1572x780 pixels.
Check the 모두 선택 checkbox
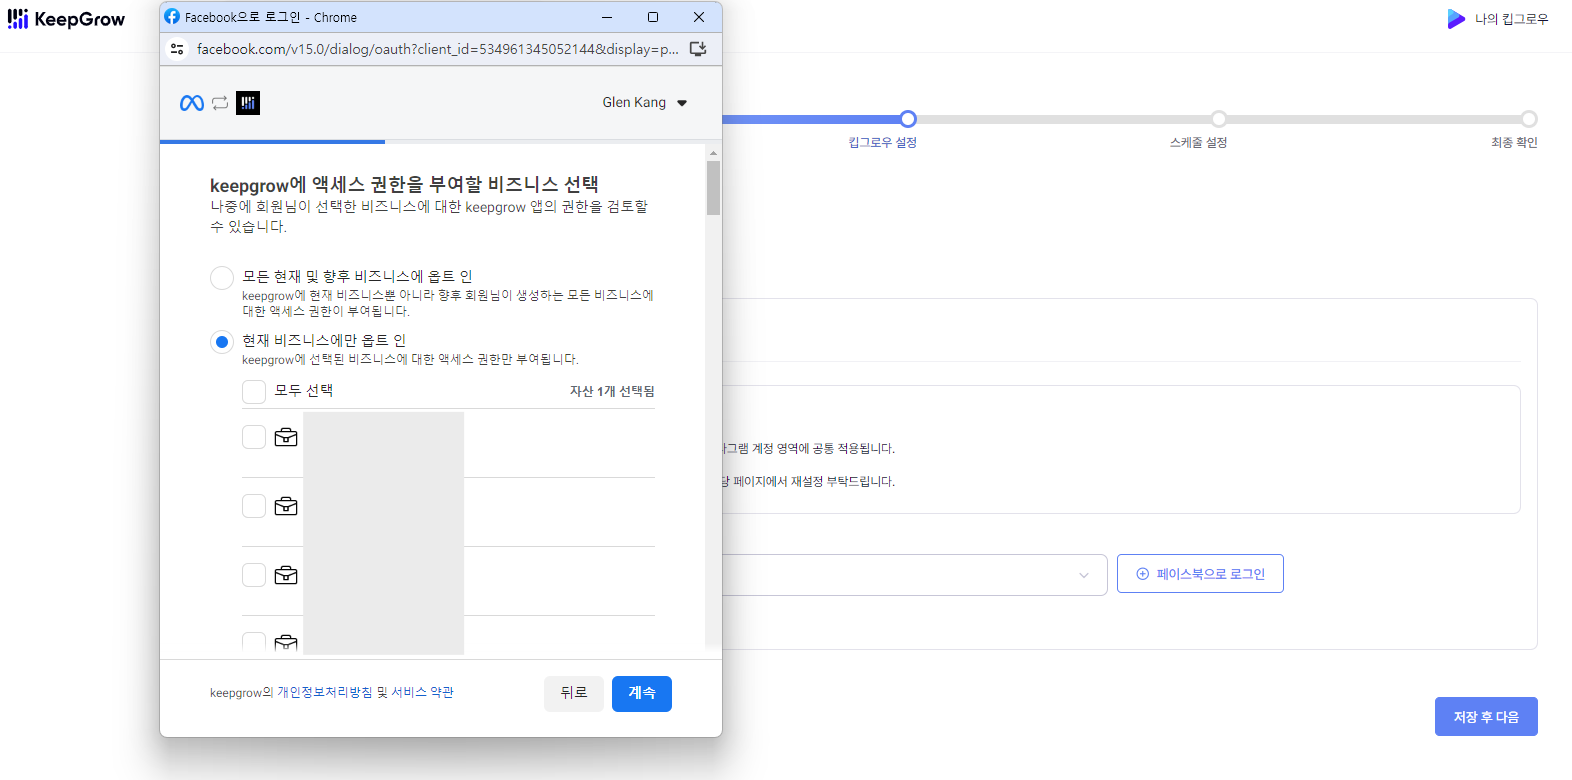[x=254, y=391]
